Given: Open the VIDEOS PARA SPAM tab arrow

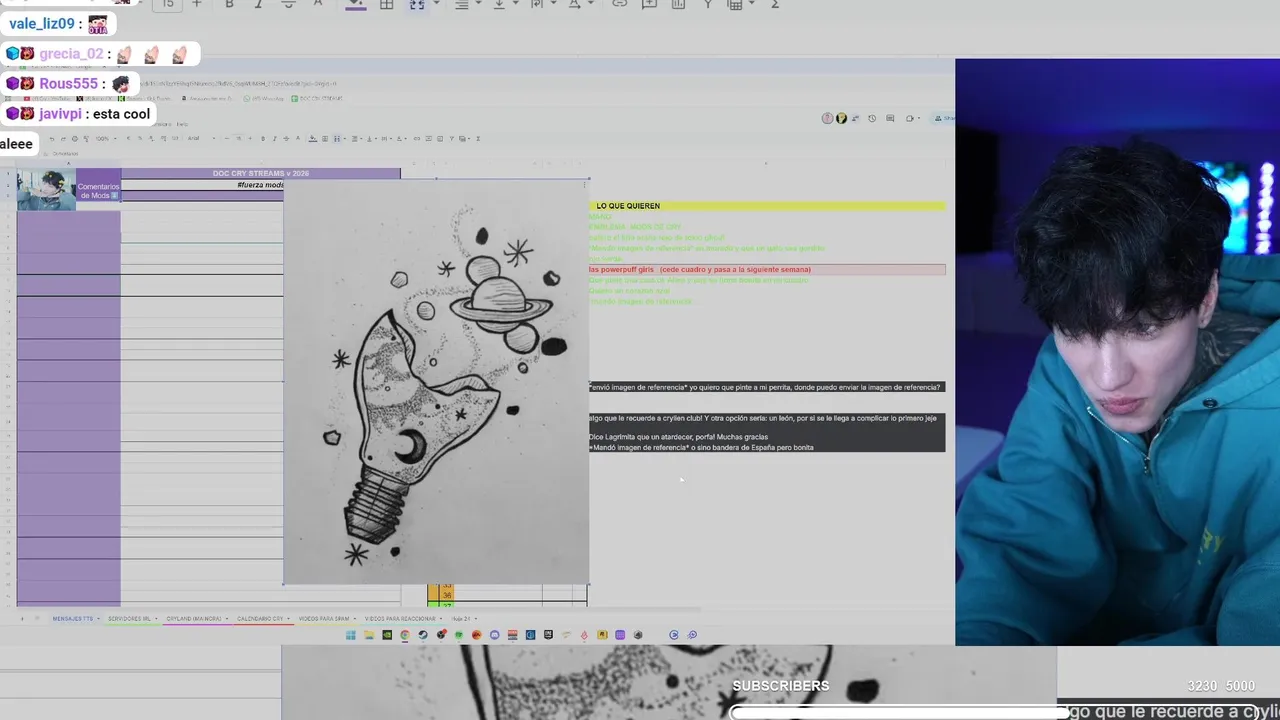Looking at the screenshot, I should point(354,619).
